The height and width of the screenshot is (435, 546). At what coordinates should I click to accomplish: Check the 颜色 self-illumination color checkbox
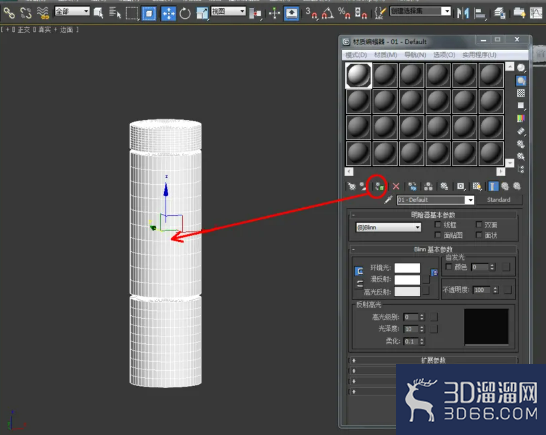pyautogui.click(x=449, y=267)
